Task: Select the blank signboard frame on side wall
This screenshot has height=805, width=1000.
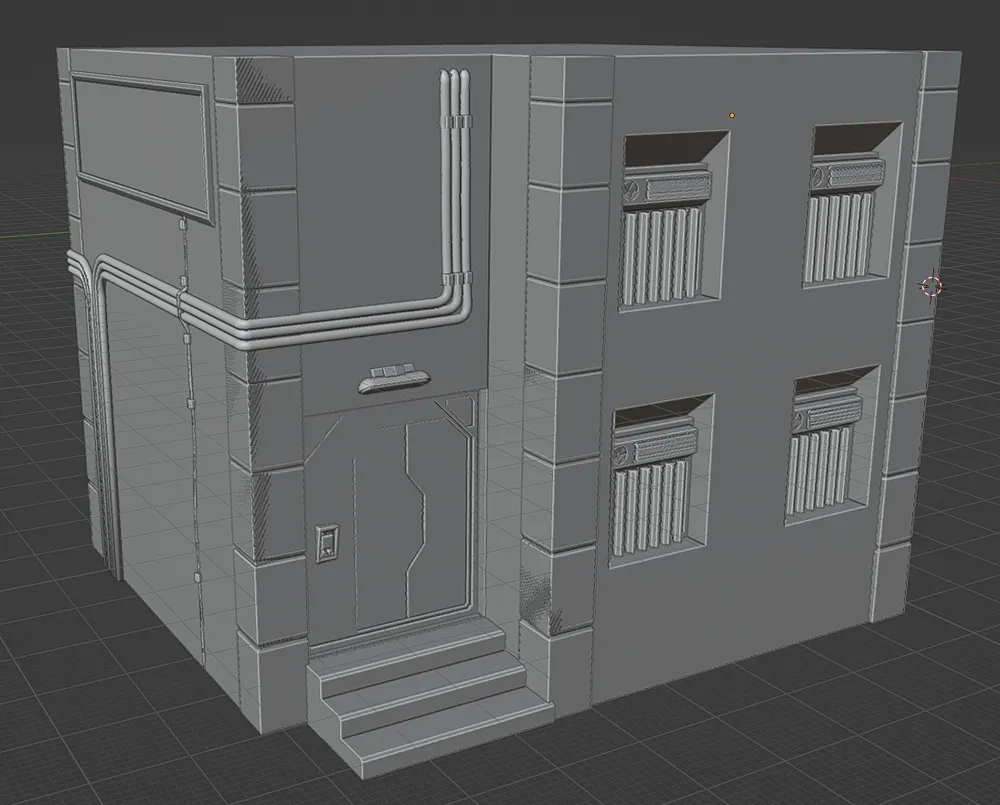Action: point(142,146)
